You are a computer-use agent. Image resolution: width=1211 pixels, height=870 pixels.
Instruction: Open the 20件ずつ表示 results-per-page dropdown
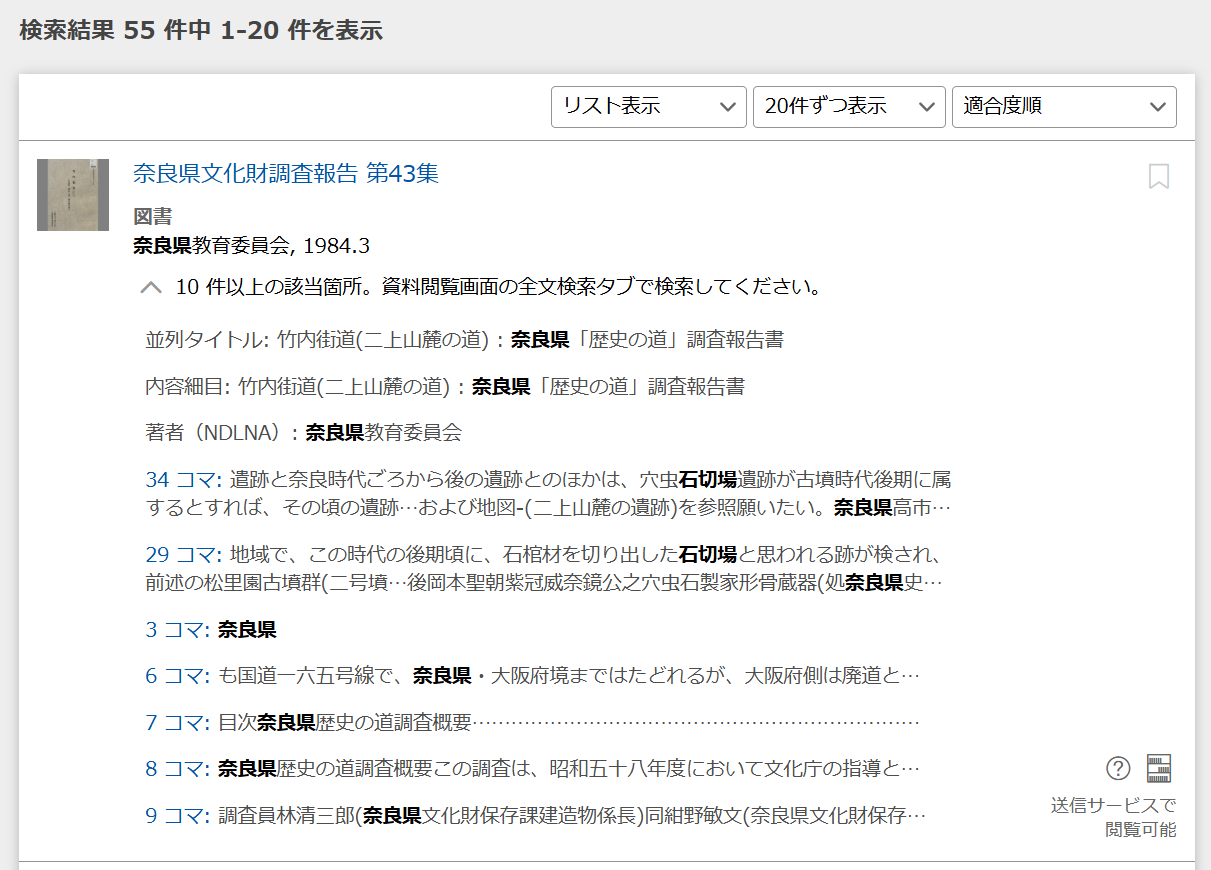pyautogui.click(x=848, y=107)
